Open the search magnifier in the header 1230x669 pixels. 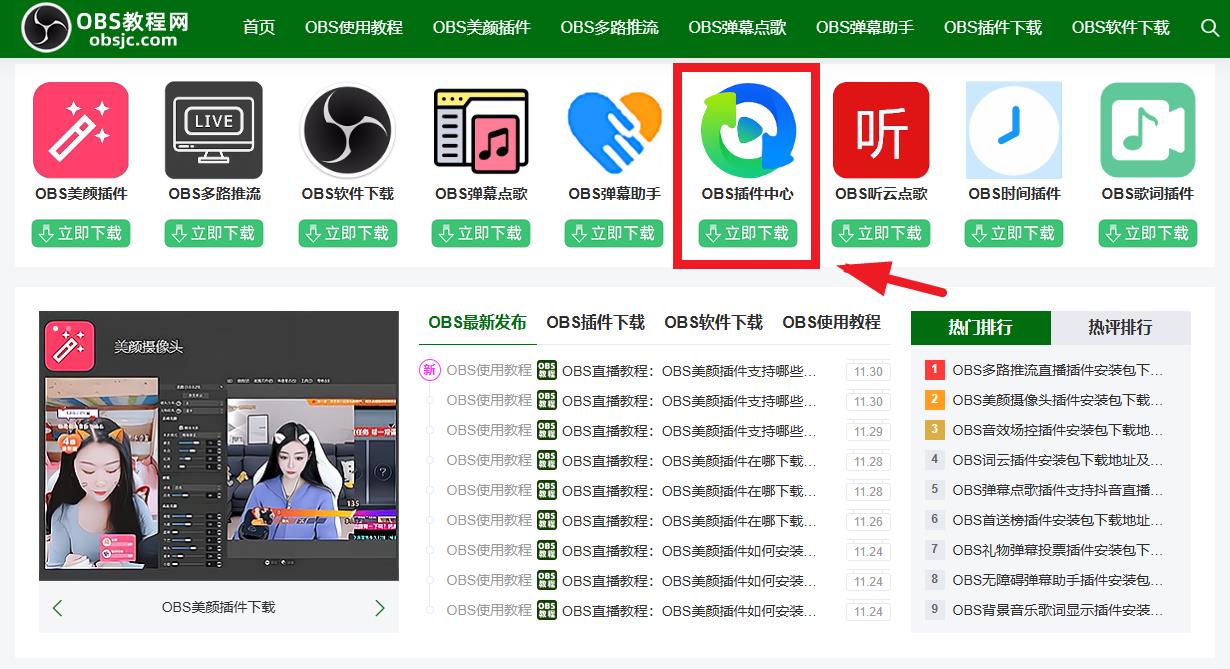click(x=1209, y=28)
